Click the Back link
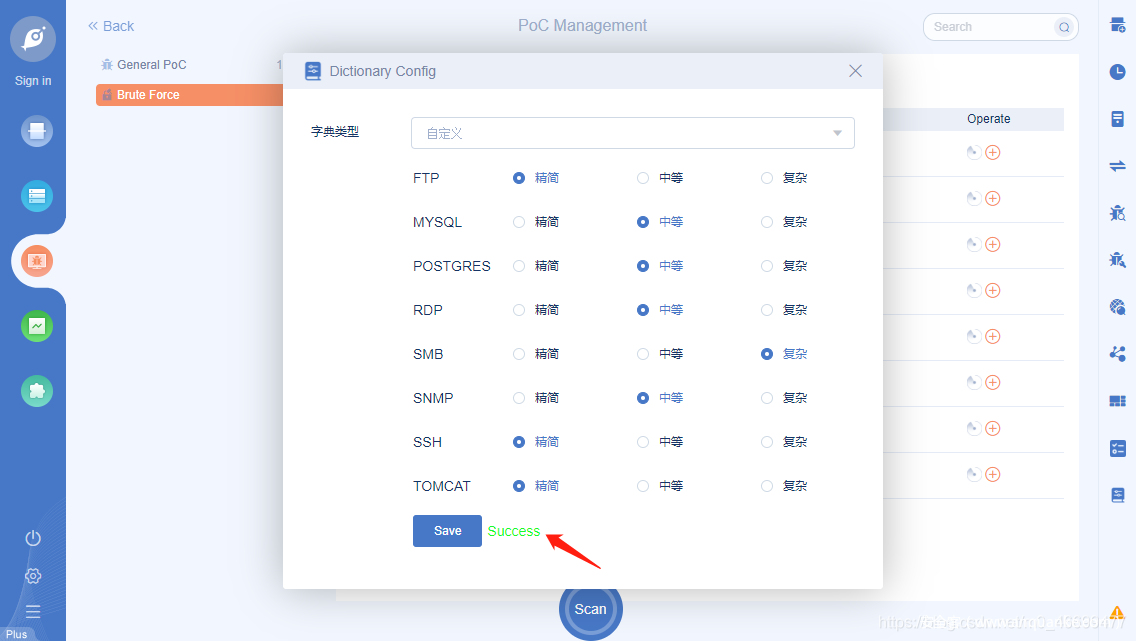This screenshot has width=1136, height=641. [x=111, y=26]
